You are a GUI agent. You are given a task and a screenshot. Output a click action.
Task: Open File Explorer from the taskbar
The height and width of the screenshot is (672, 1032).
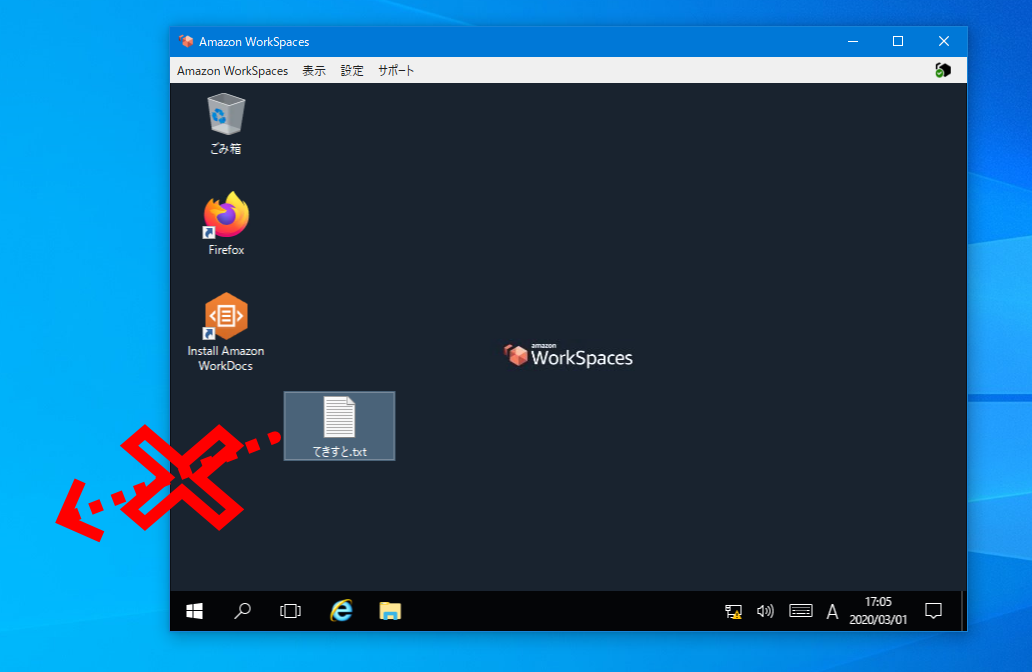click(389, 610)
